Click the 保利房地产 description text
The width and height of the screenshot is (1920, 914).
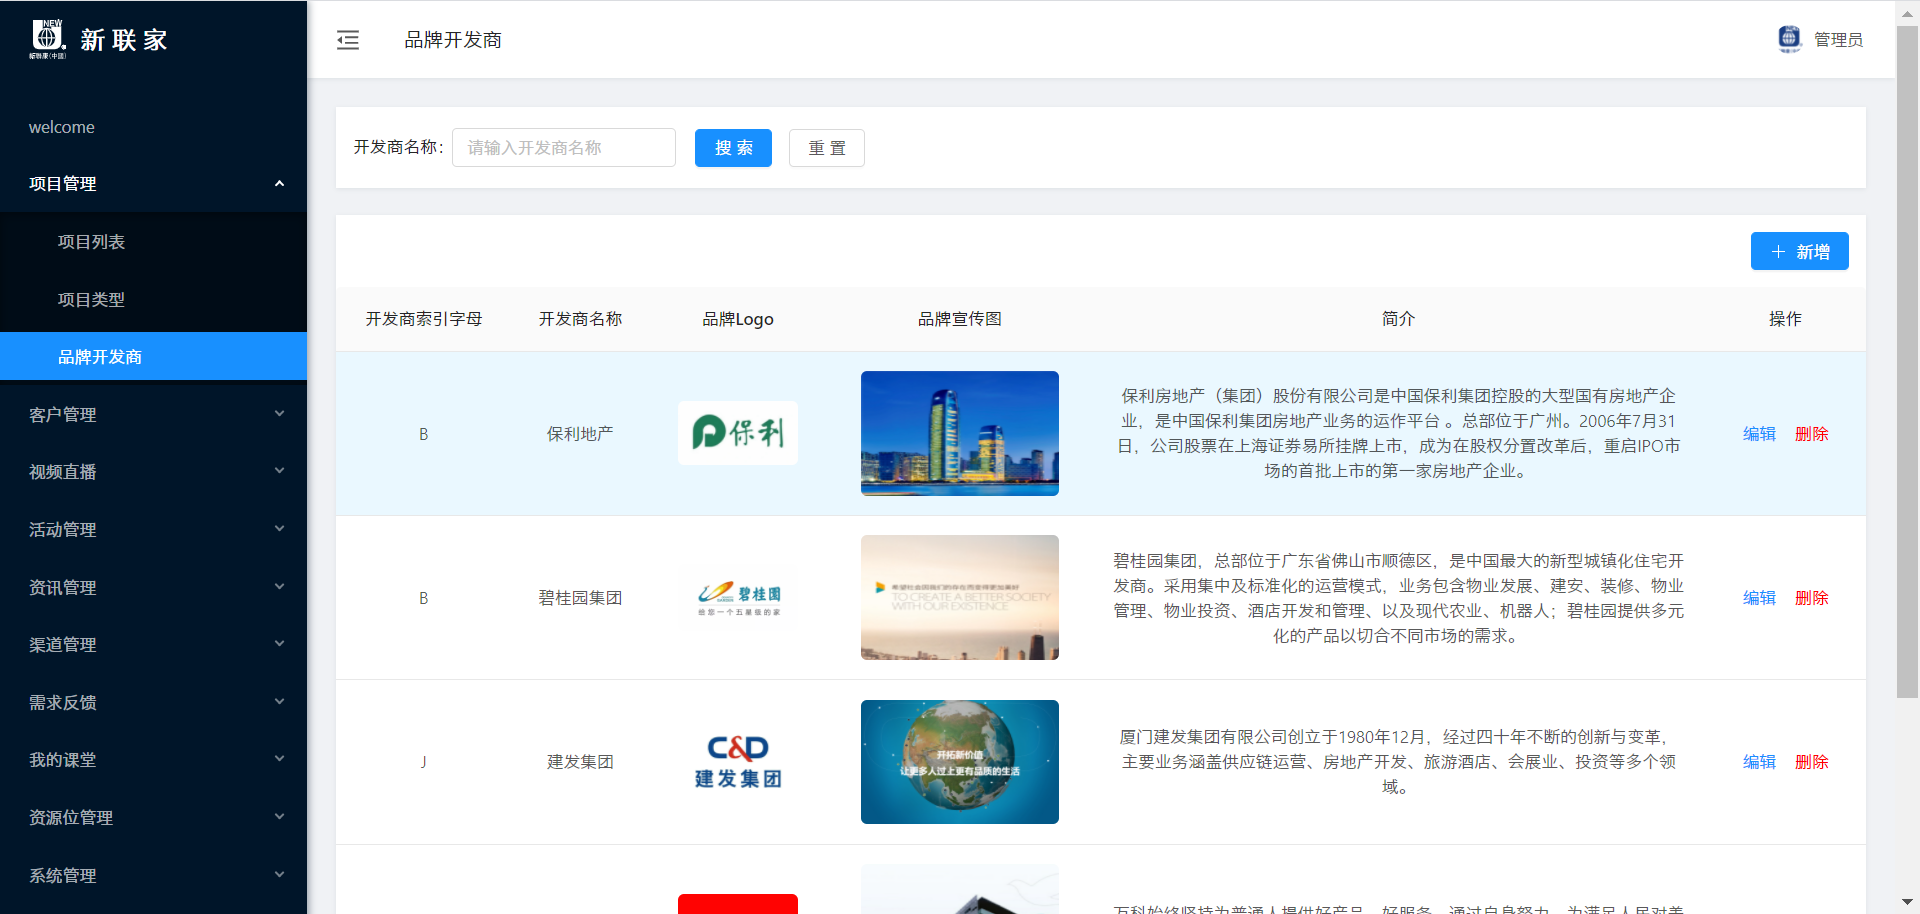[1398, 433]
